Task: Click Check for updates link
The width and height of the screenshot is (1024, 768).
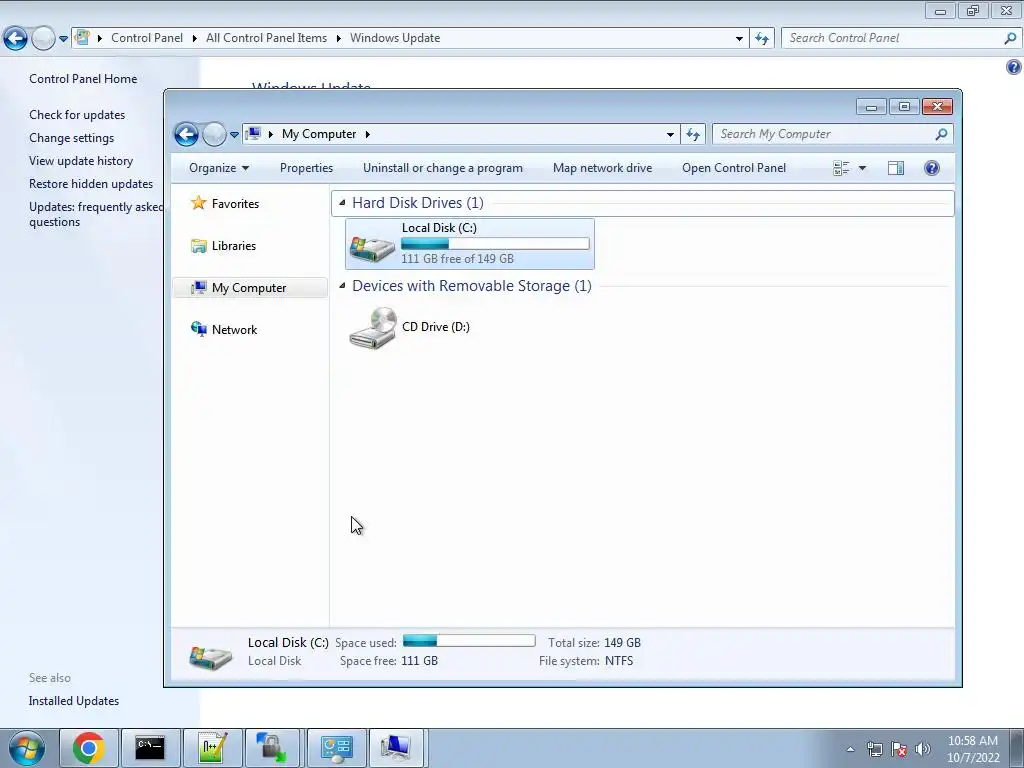Action: [77, 115]
